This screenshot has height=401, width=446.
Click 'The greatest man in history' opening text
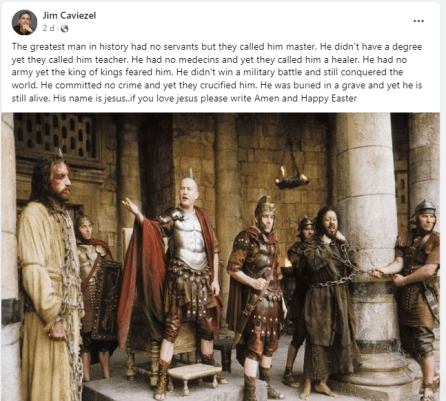pyautogui.click(x=65, y=46)
